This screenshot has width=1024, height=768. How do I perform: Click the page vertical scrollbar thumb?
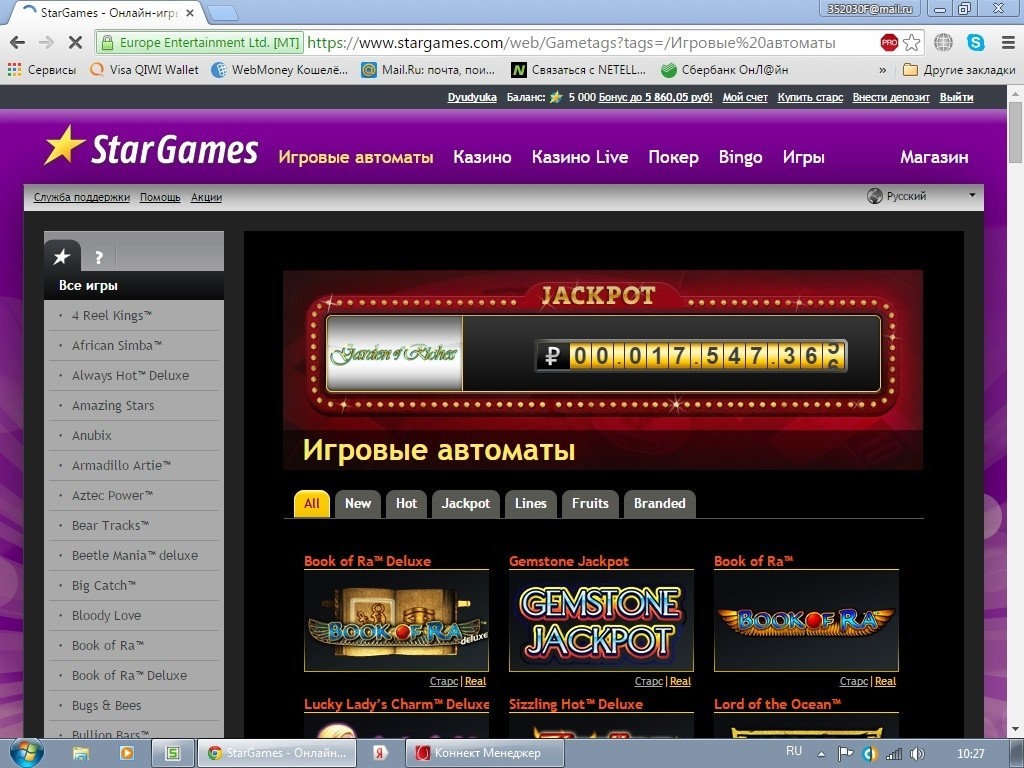click(x=1016, y=132)
